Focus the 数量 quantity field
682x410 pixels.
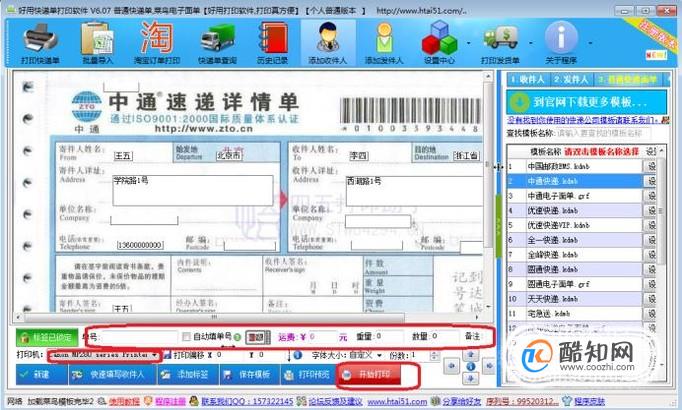443,337
